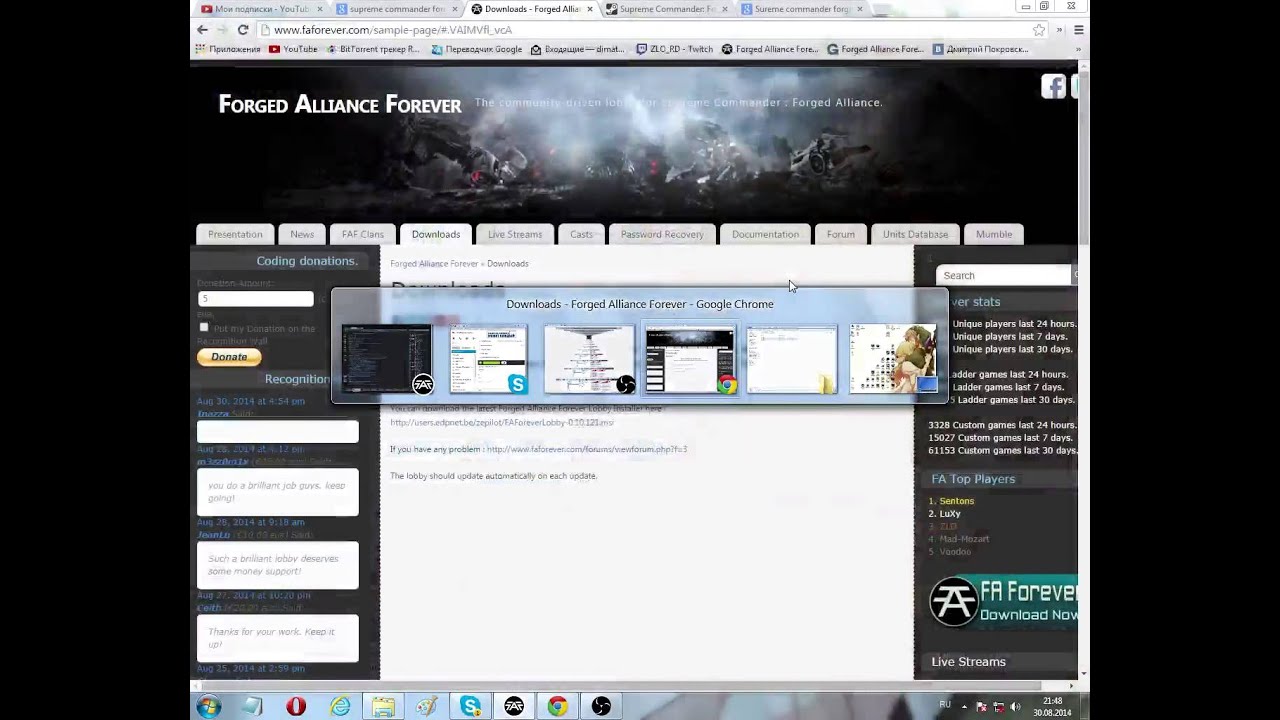Launch Opera from the taskbar
Screen dimensions: 1280x720
pos(296,707)
